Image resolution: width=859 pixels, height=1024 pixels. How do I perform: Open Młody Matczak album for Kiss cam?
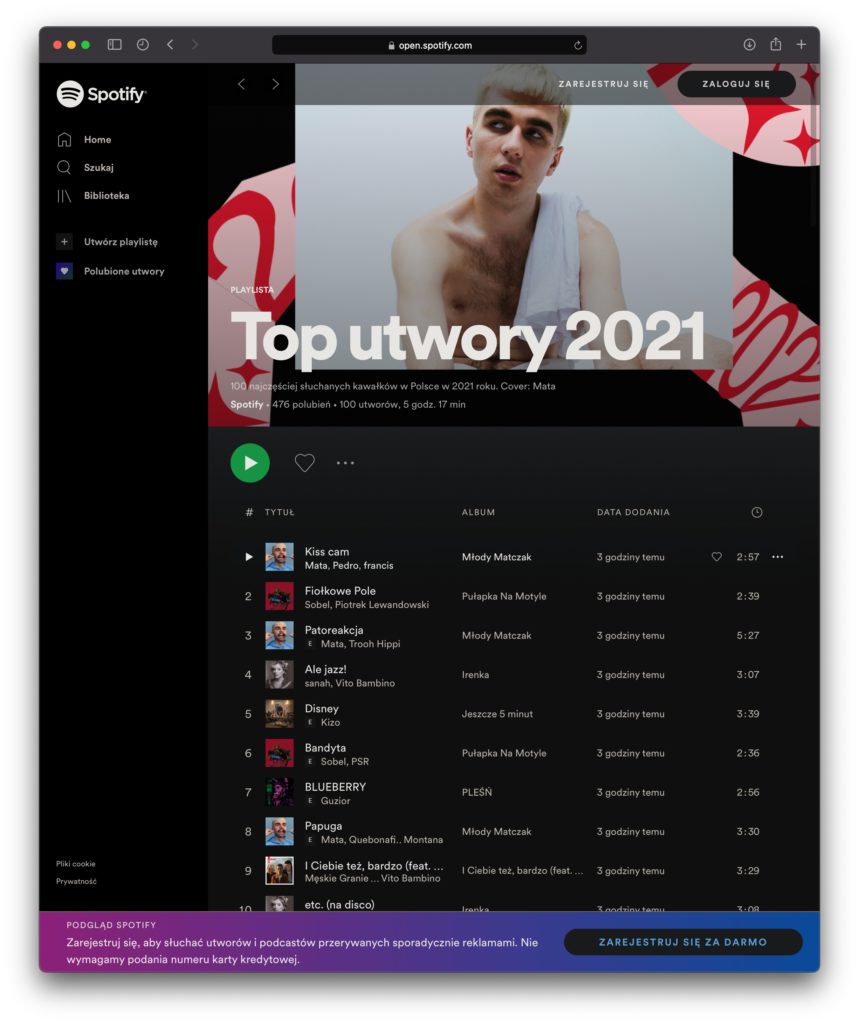click(x=496, y=557)
